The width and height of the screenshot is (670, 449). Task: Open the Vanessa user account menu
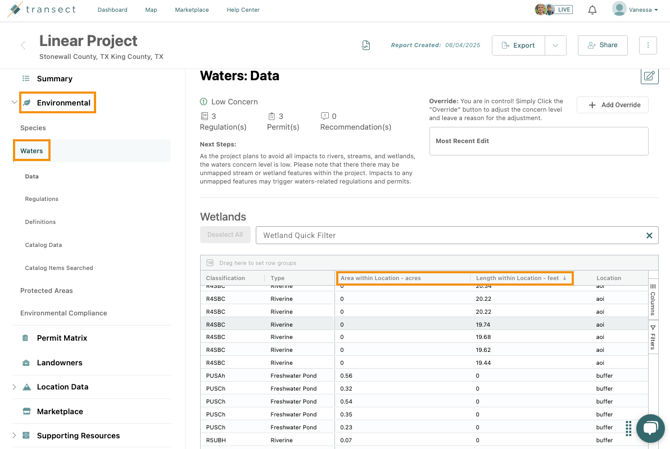click(635, 9)
